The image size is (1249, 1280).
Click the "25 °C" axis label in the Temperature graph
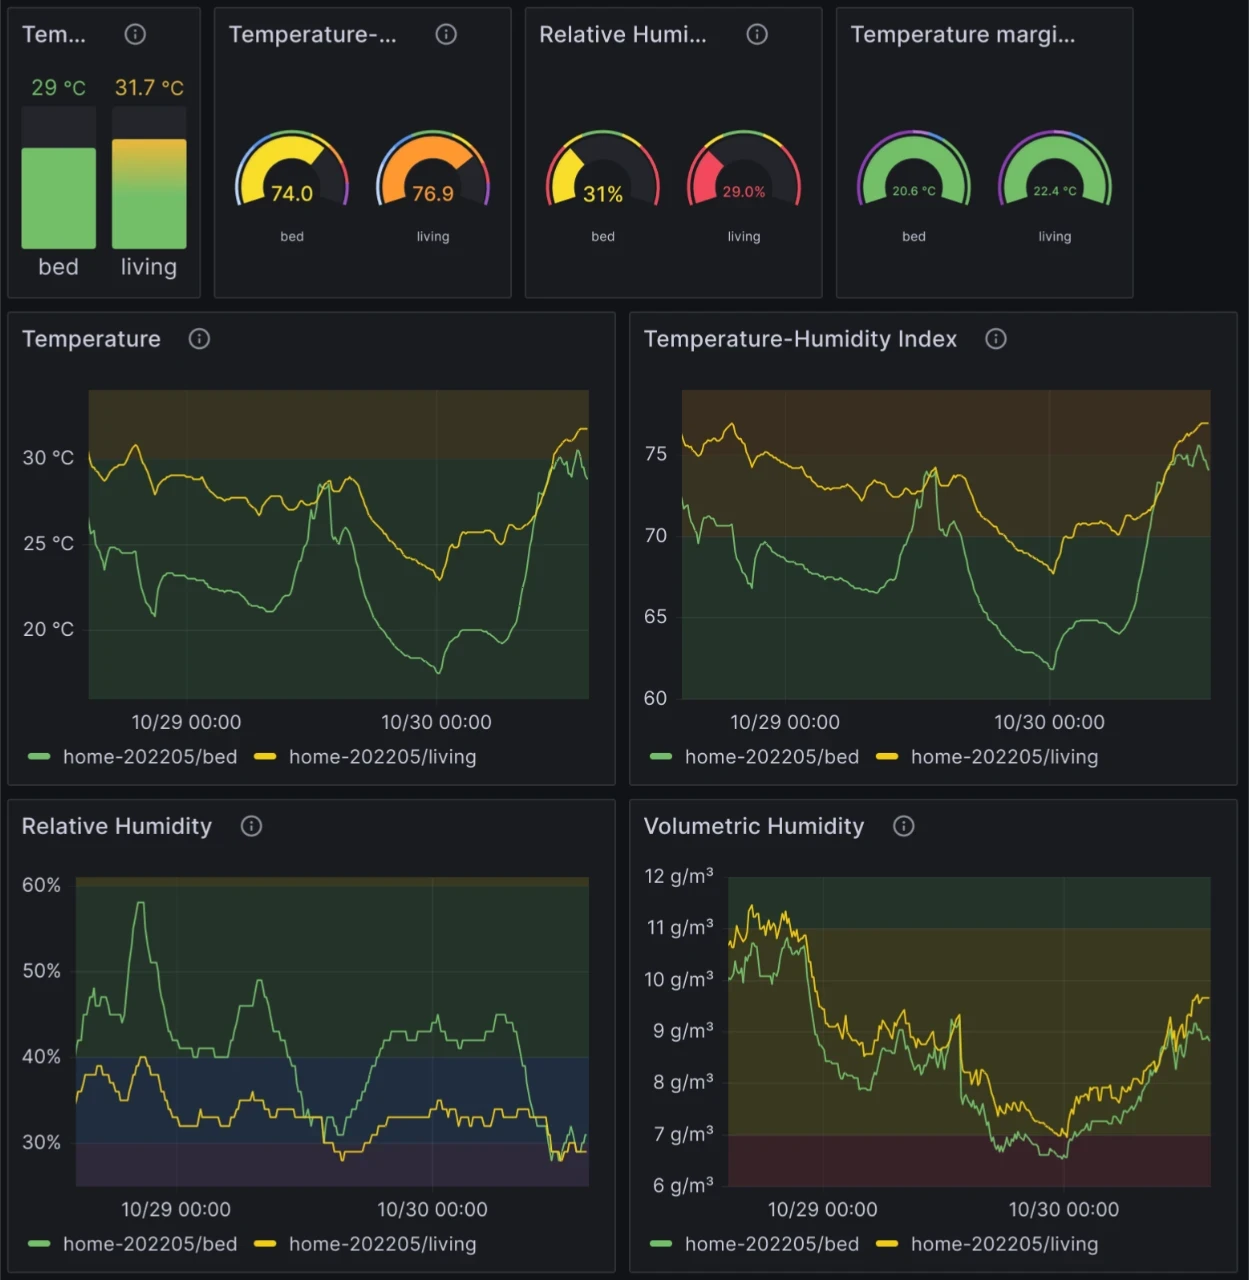click(x=48, y=543)
